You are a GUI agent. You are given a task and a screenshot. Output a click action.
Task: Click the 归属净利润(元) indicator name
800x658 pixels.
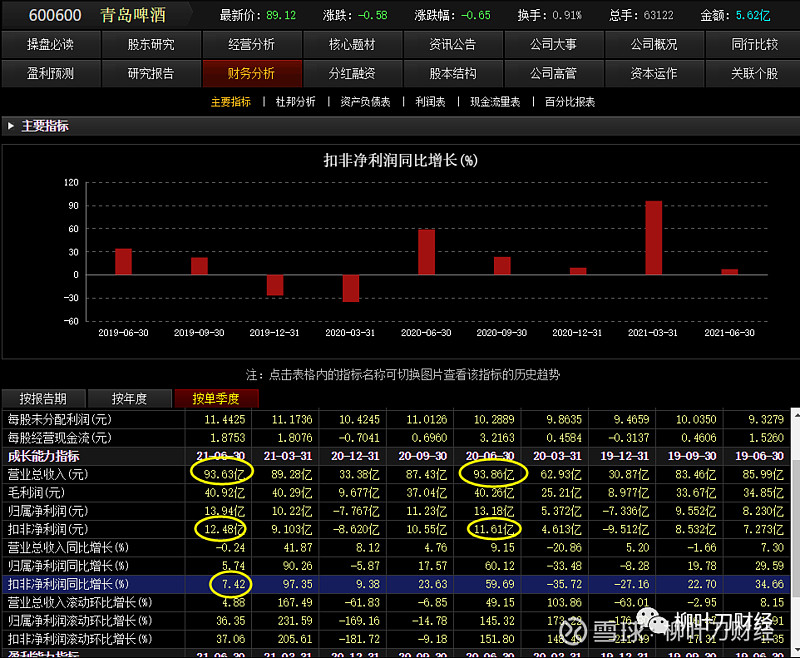point(47,511)
